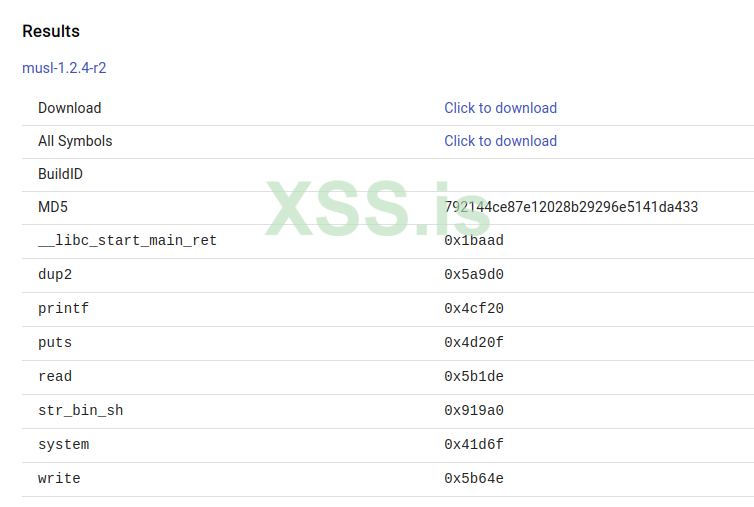Select the 0x5b1de offset value

(474, 376)
